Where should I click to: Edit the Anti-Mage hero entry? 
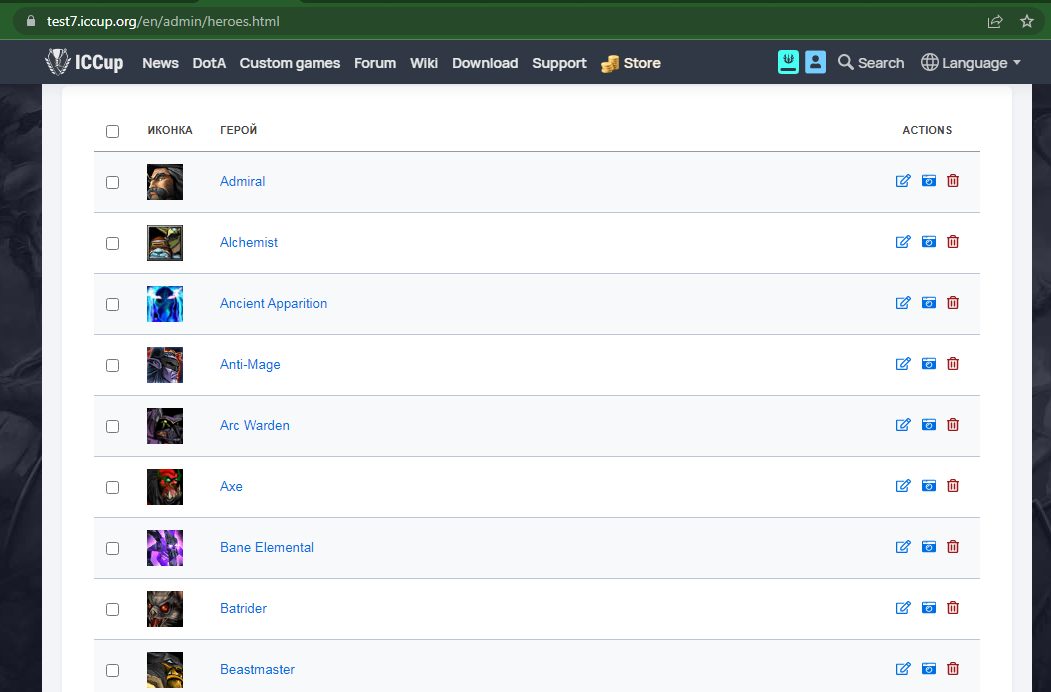[x=903, y=364]
